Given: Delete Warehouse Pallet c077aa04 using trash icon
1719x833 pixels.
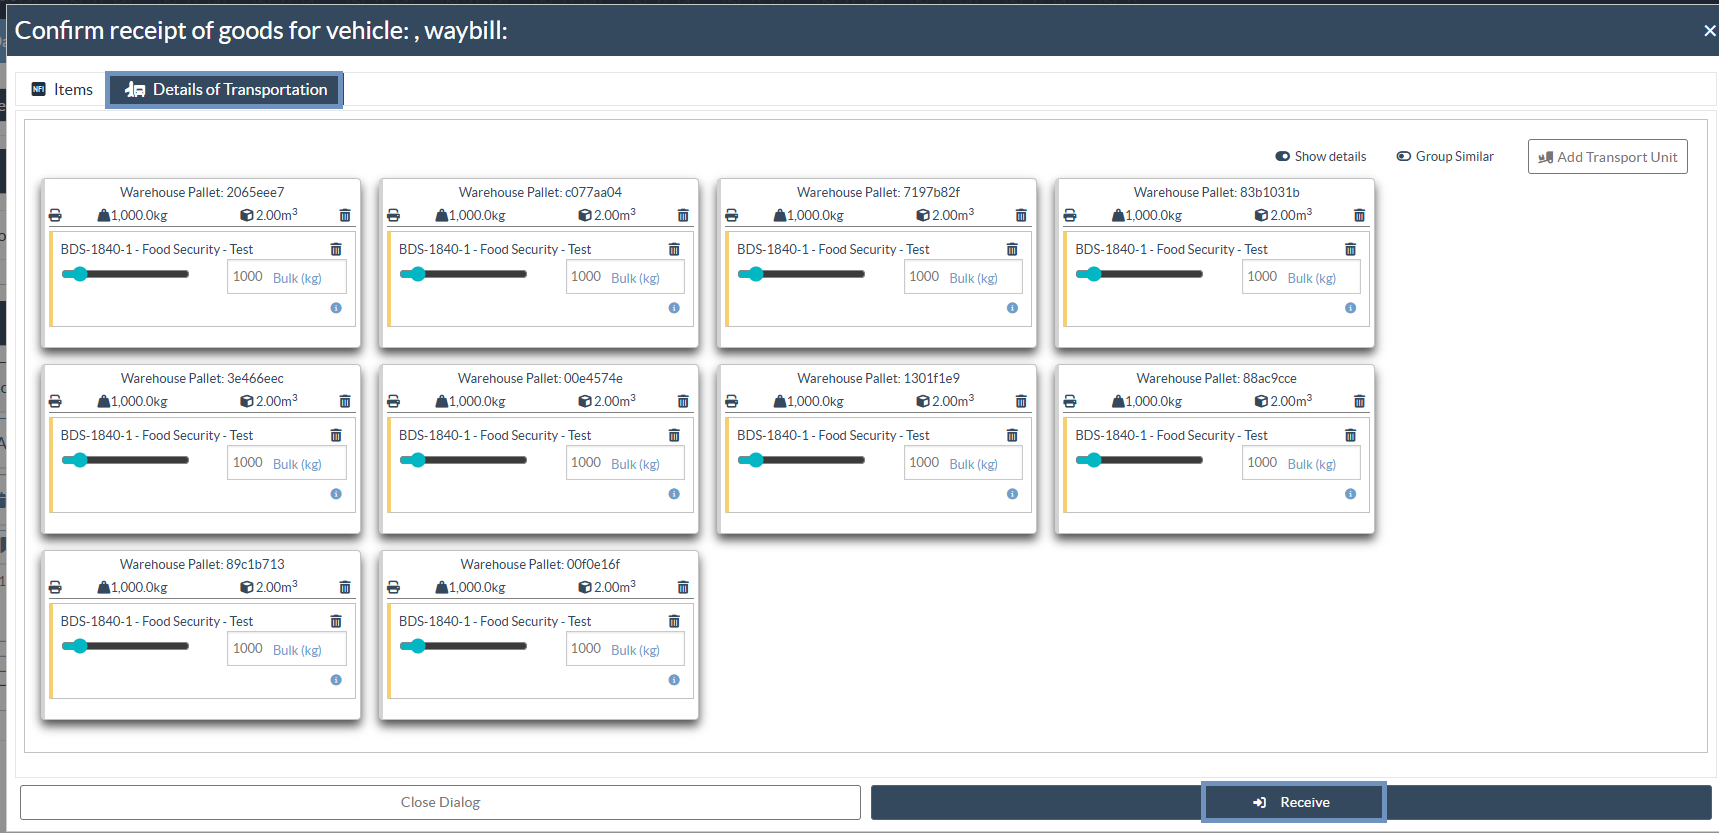Looking at the screenshot, I should pos(683,215).
